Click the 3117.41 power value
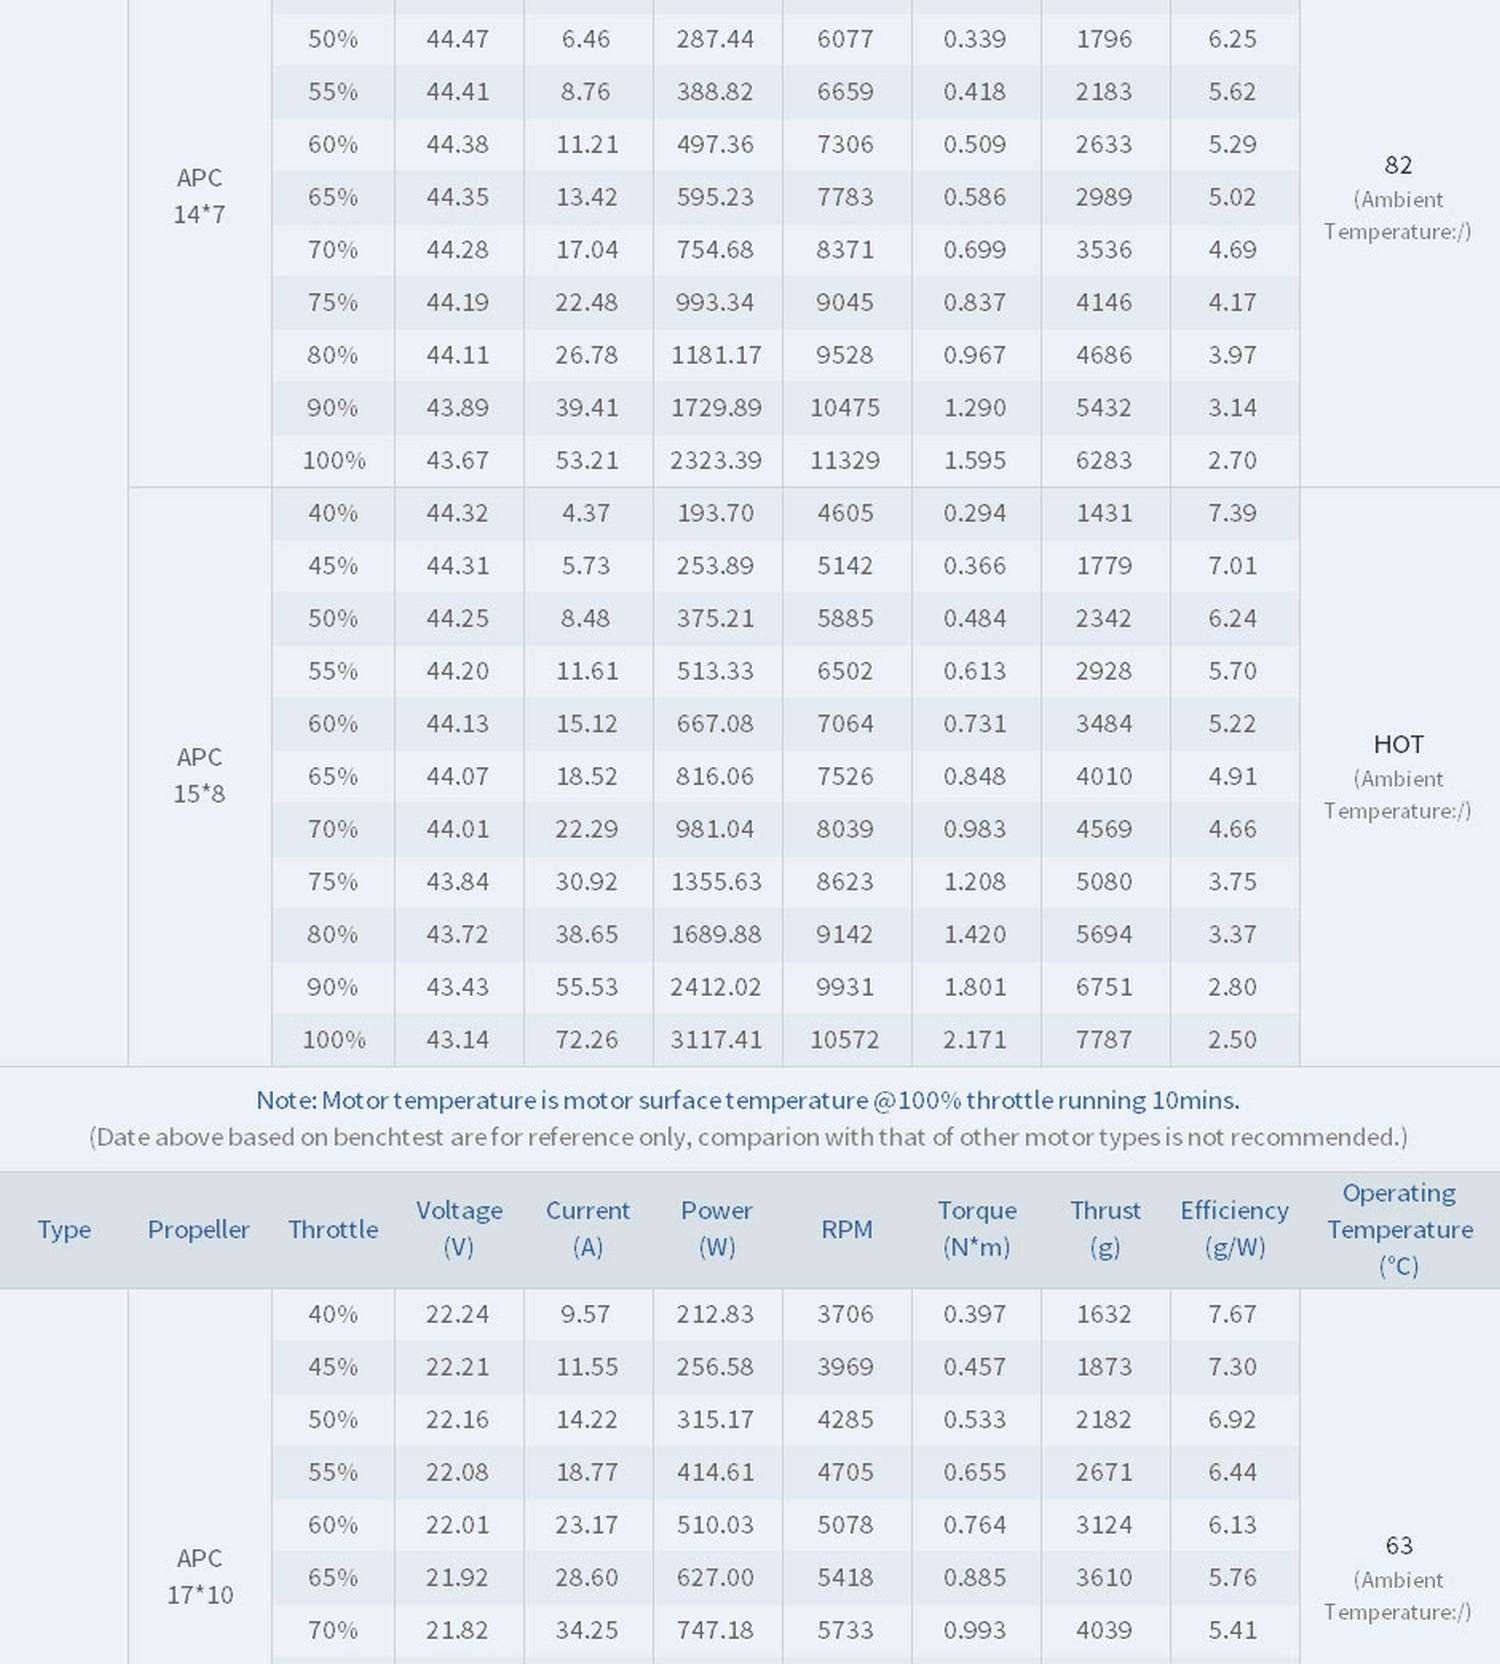This screenshot has width=1500, height=1664. (x=716, y=1039)
